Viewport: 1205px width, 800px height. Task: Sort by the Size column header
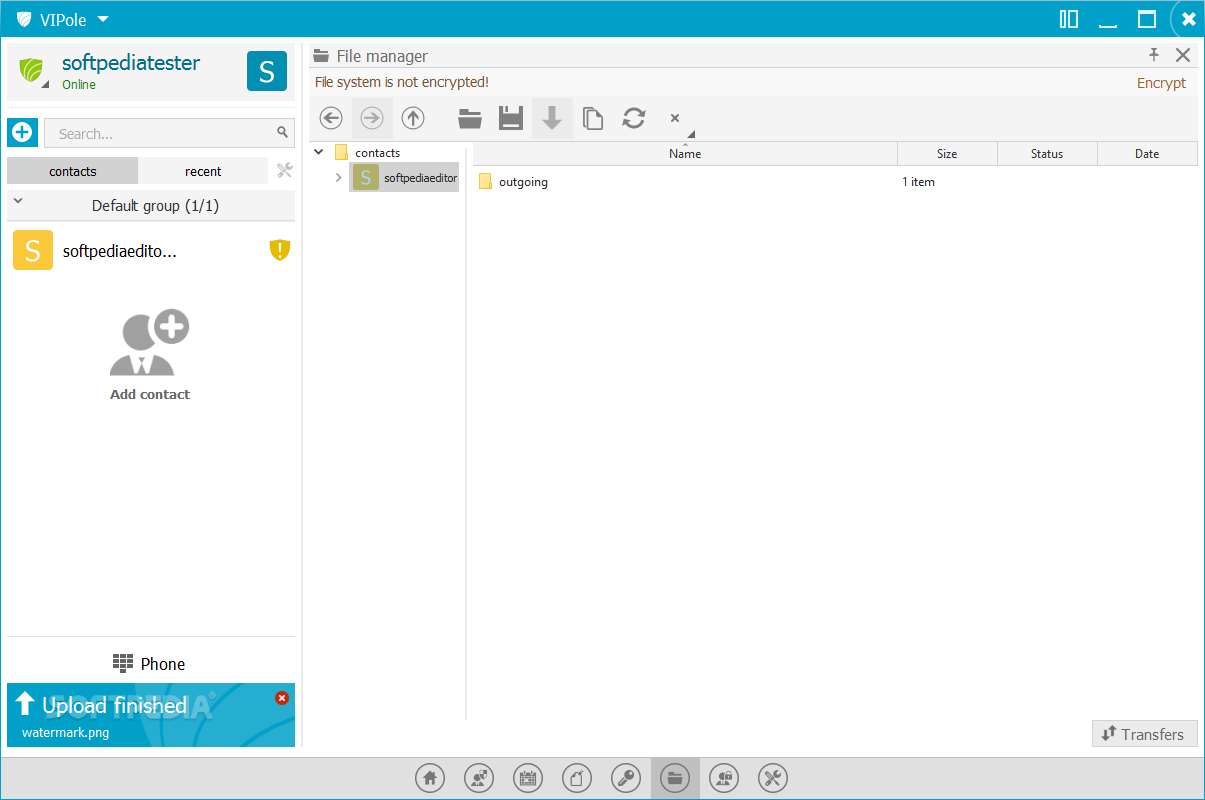(947, 153)
